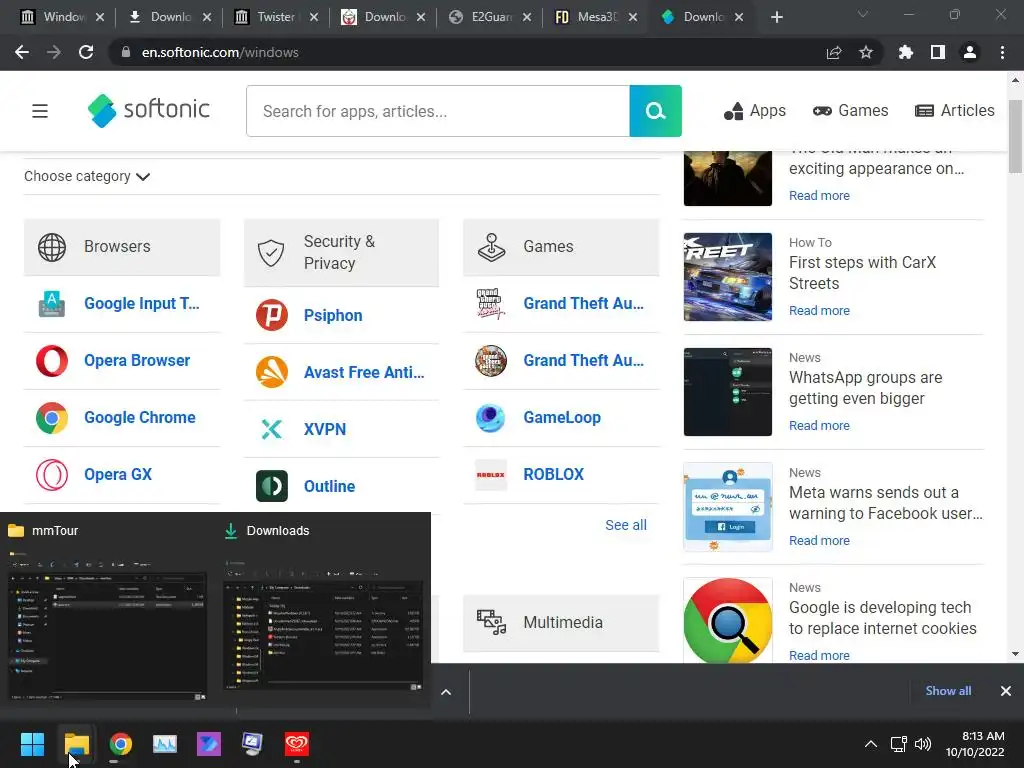The height and width of the screenshot is (768, 1024).
Task: Click the Chrome taskbar icon
Action: [x=120, y=744]
